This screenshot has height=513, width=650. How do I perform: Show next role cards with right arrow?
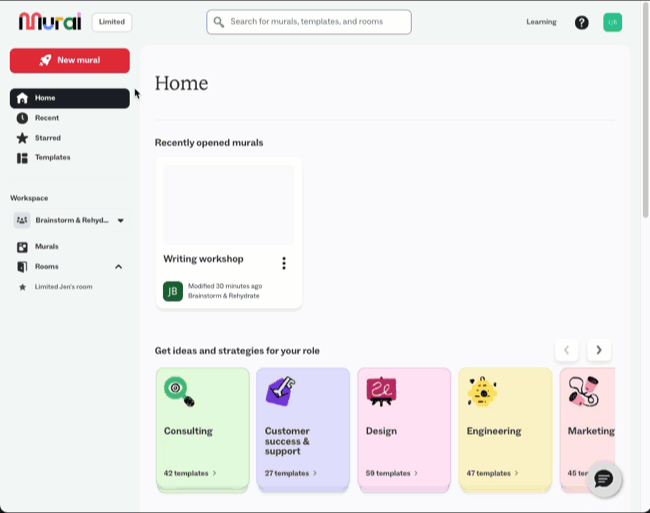pos(599,350)
